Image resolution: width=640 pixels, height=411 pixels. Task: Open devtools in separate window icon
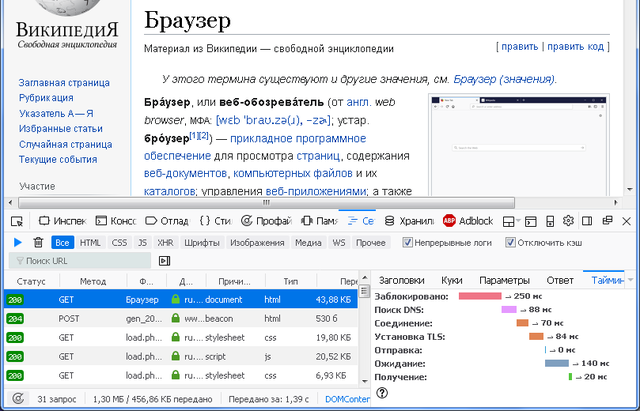coord(607,220)
